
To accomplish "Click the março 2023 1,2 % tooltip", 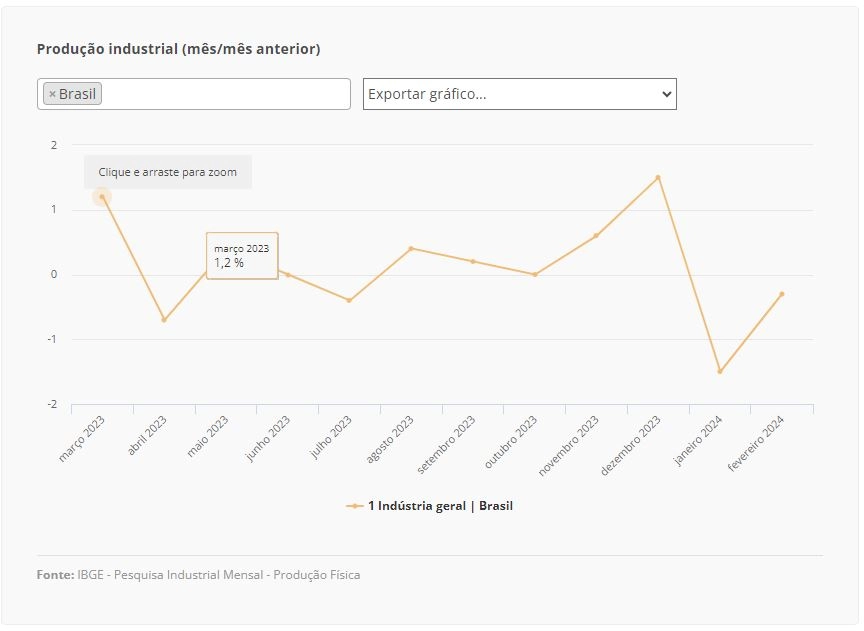I will [242, 256].
